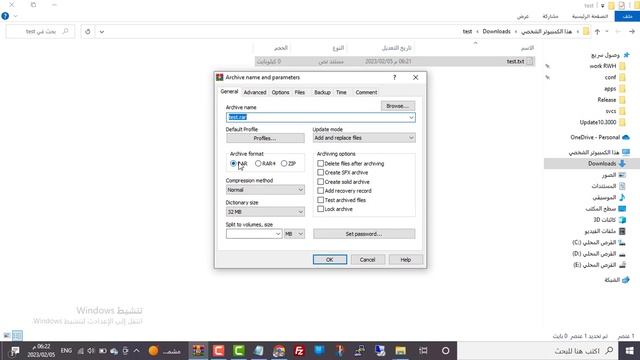Viewport: 640px width, 360px height.
Task: Click the Task View icon in the taskbar
Action: [424, 351]
